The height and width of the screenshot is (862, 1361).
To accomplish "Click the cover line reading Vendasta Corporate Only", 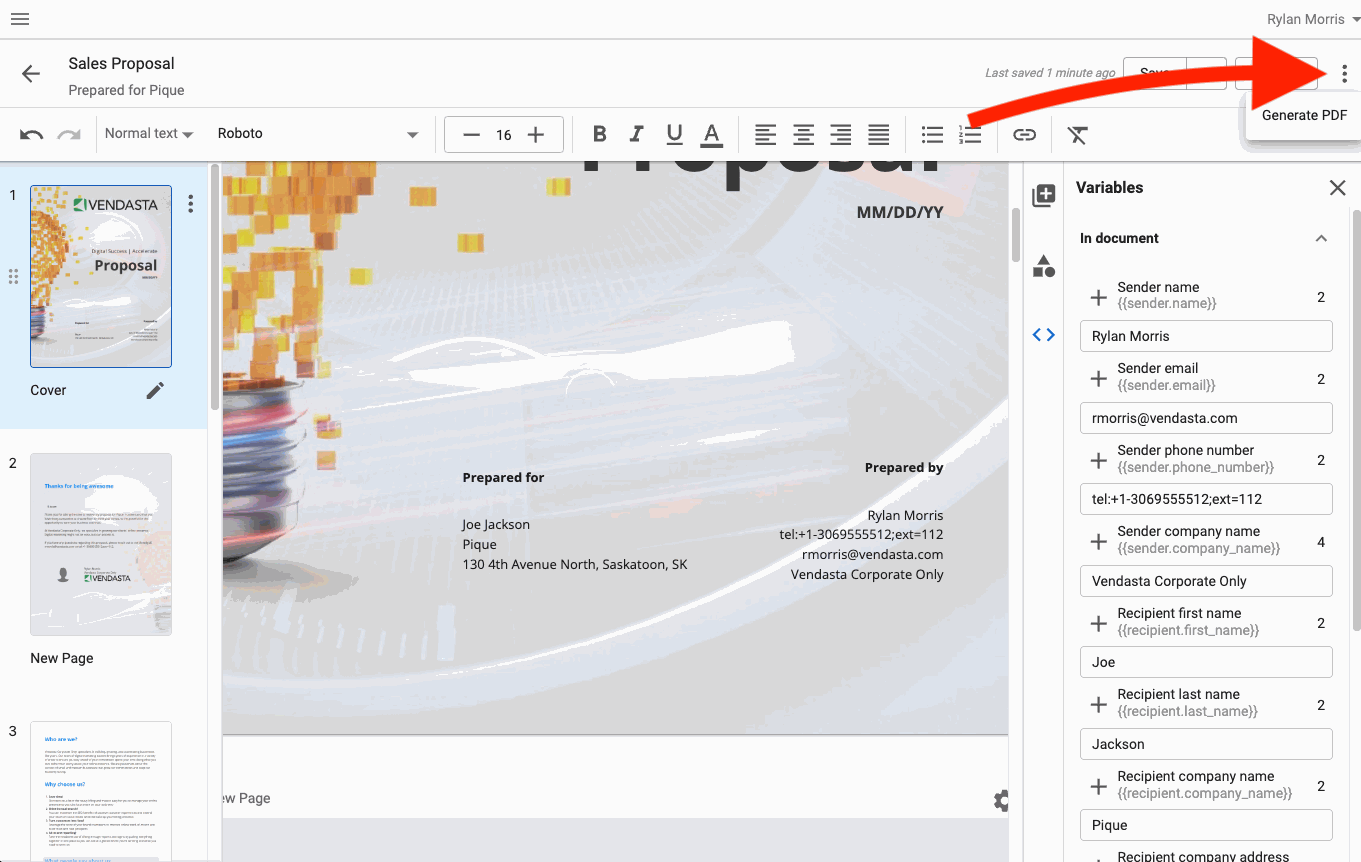I will (867, 574).
